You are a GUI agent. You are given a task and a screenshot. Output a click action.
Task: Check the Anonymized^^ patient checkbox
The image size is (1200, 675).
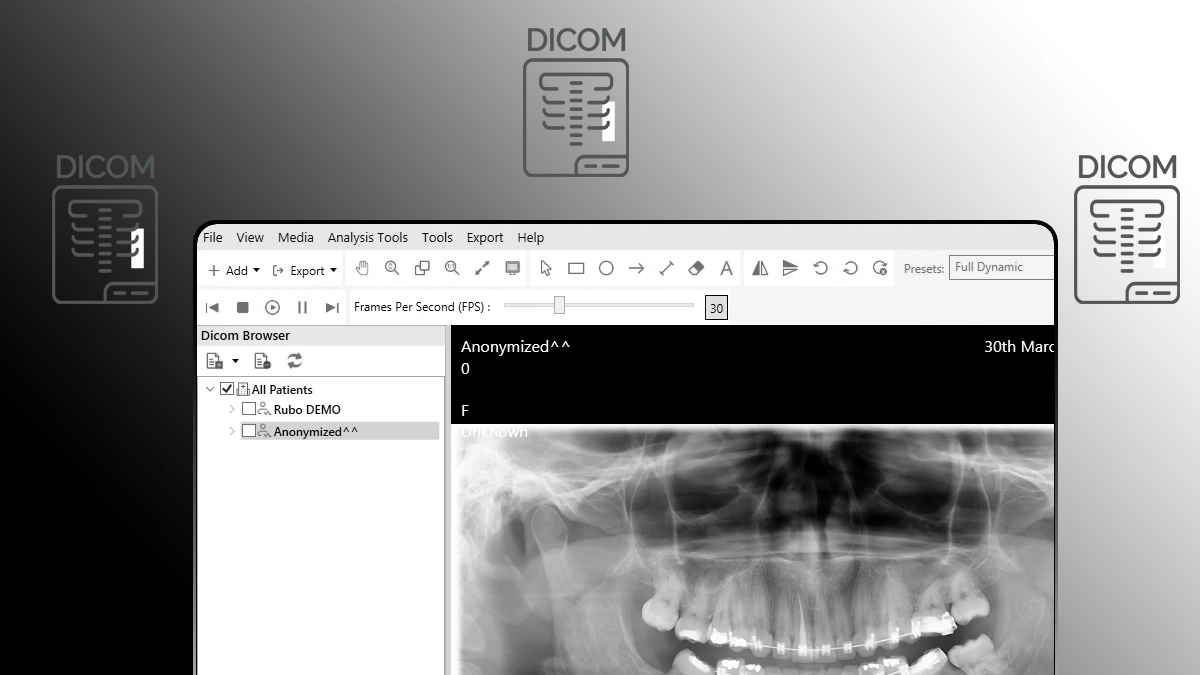click(249, 431)
